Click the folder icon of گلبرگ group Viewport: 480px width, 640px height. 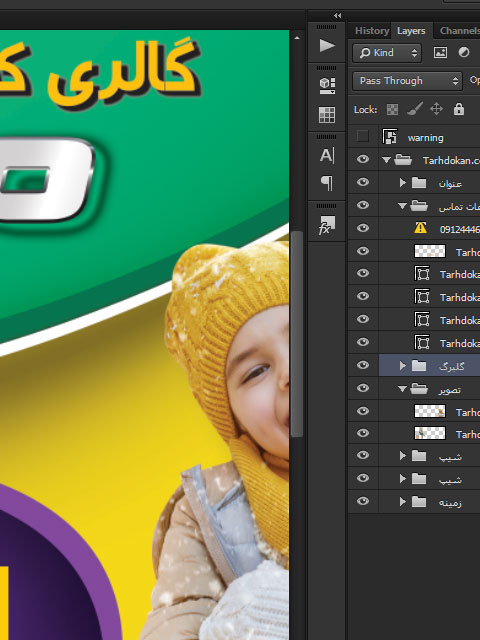(x=419, y=365)
